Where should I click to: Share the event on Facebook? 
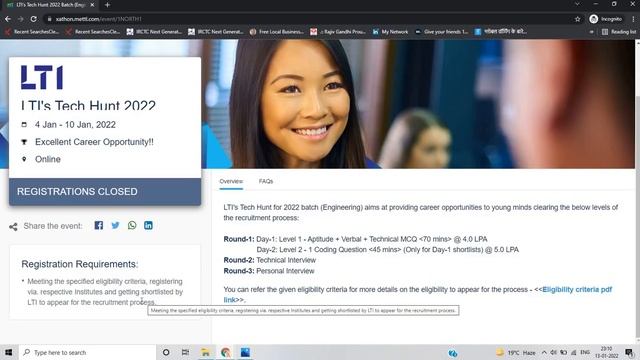coord(98,225)
